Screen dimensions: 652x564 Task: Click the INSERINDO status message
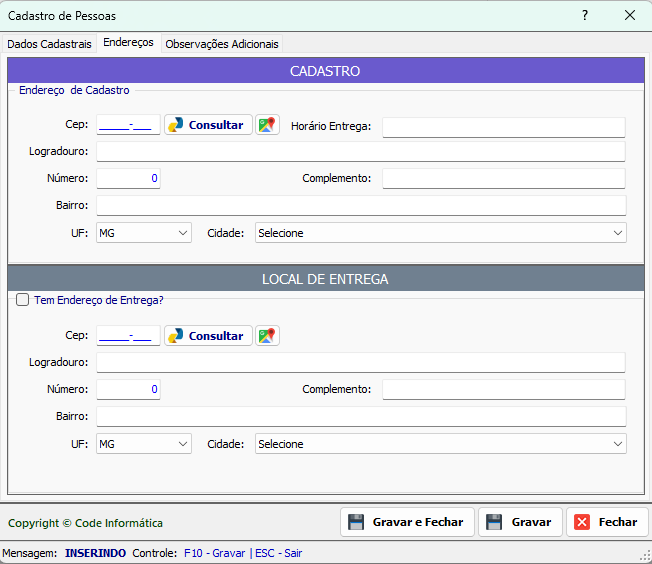tap(95, 553)
